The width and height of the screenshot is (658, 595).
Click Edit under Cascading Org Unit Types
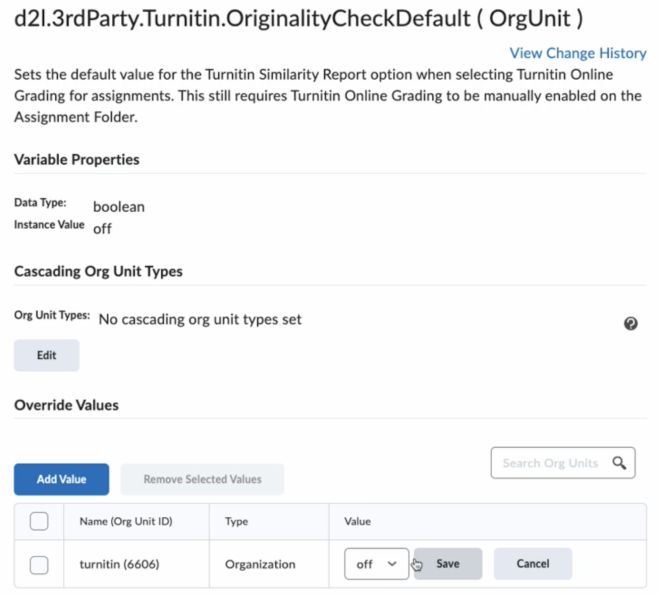pos(47,355)
